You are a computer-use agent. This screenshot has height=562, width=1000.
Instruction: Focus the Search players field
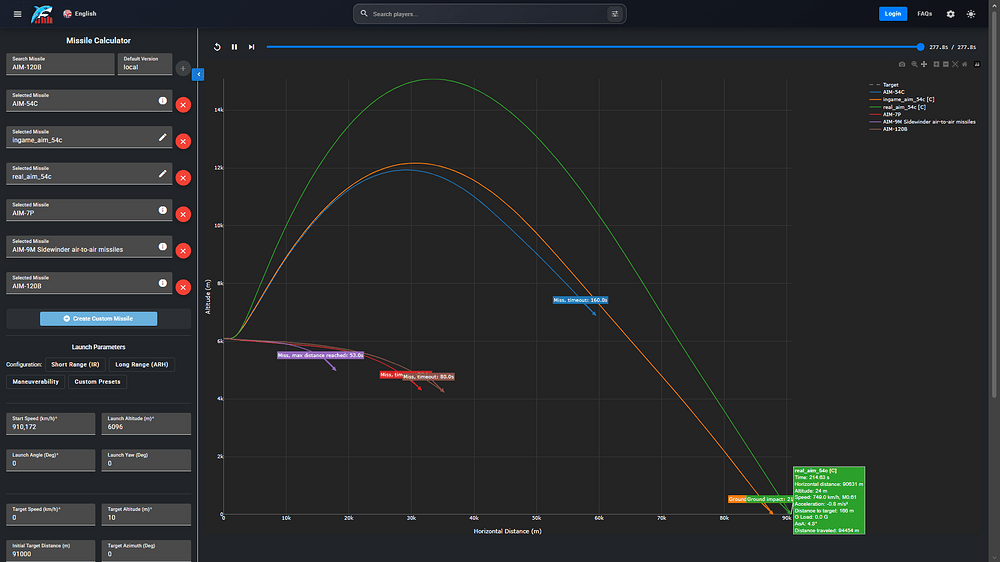click(x=488, y=13)
